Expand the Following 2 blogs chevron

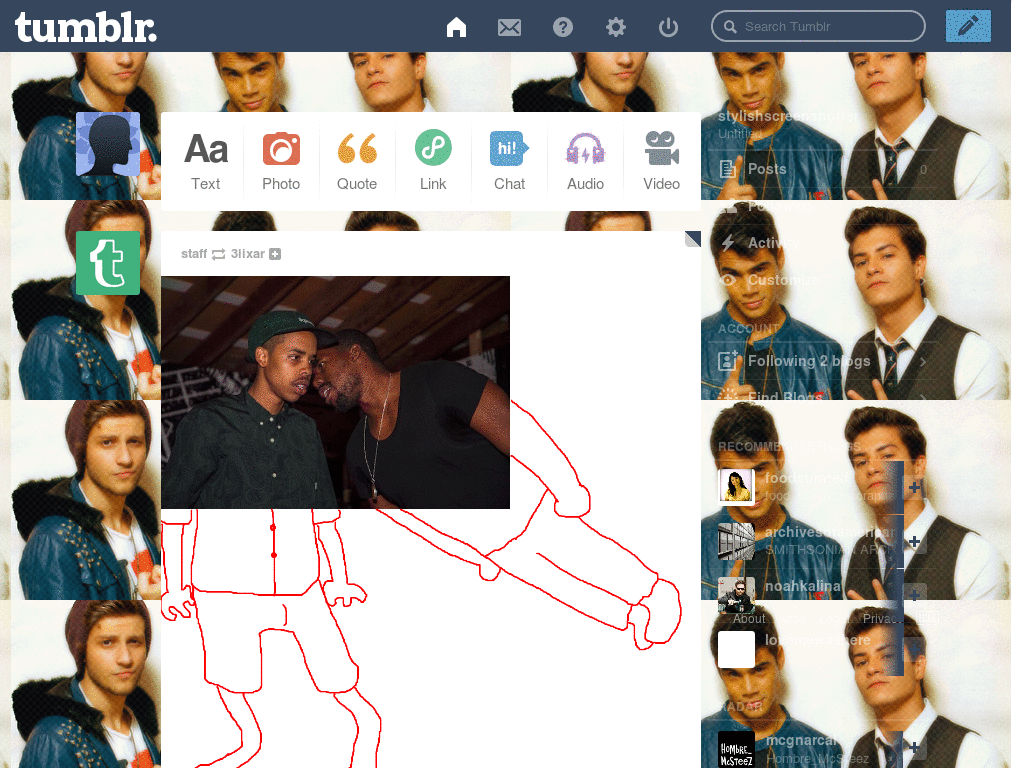(x=923, y=361)
